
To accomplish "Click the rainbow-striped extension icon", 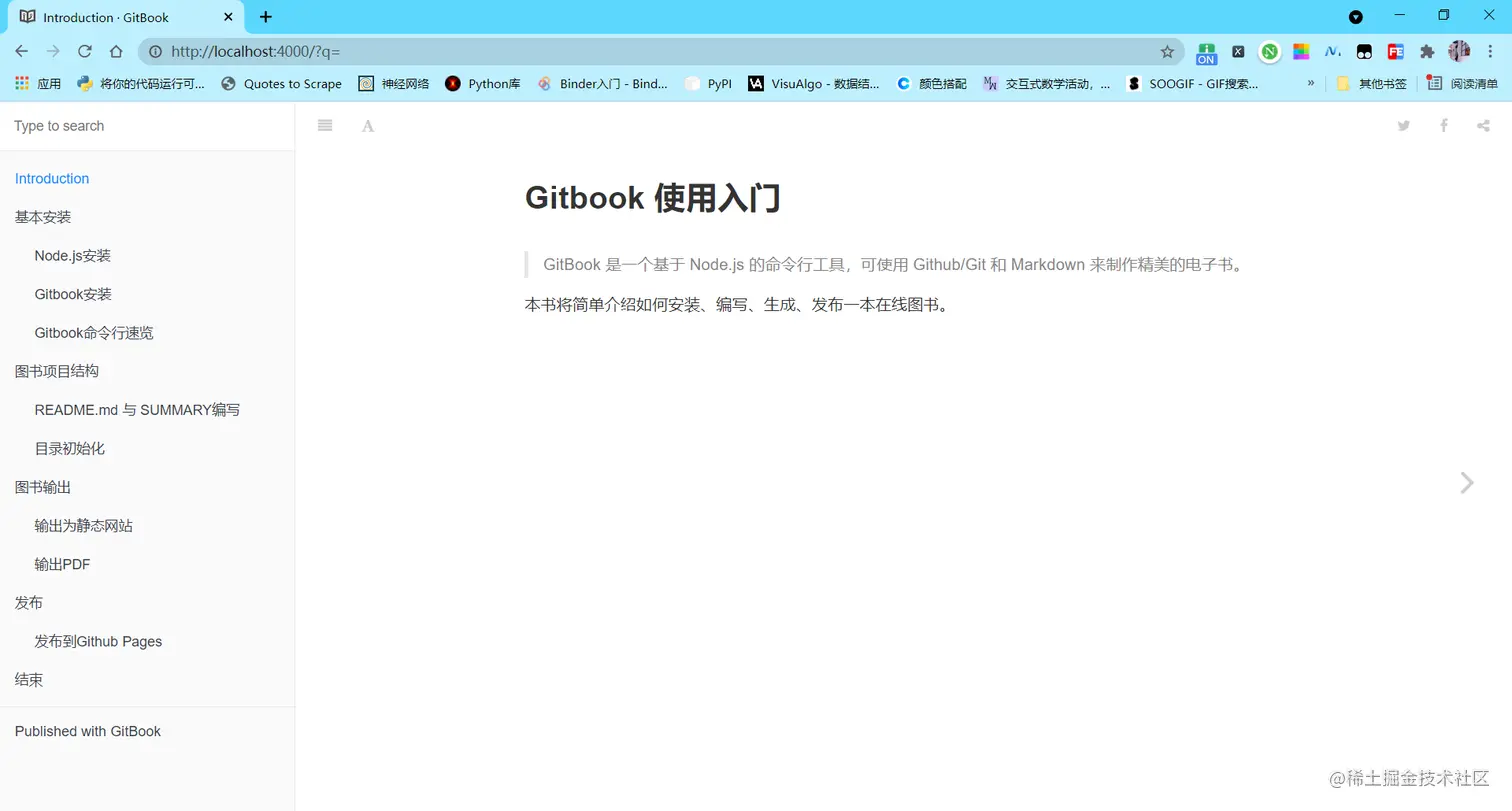I will pos(1301,51).
